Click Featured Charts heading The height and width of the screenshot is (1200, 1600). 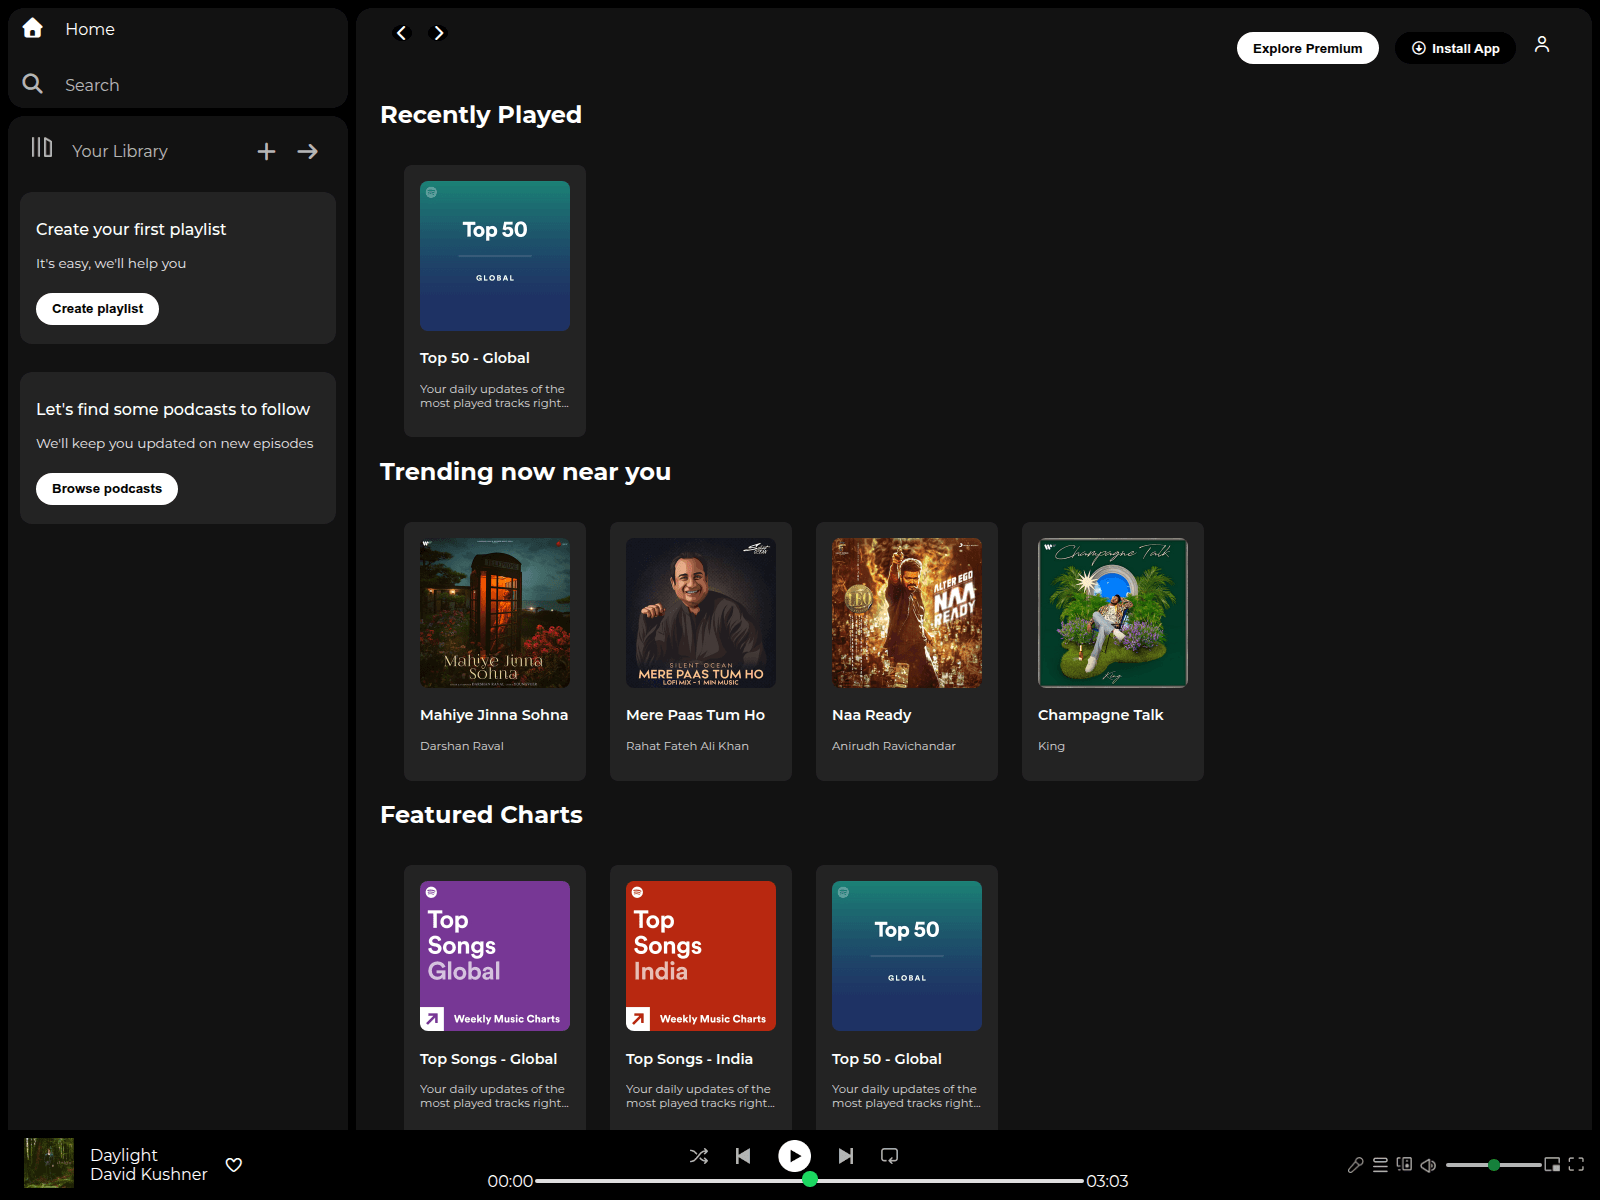(x=481, y=815)
